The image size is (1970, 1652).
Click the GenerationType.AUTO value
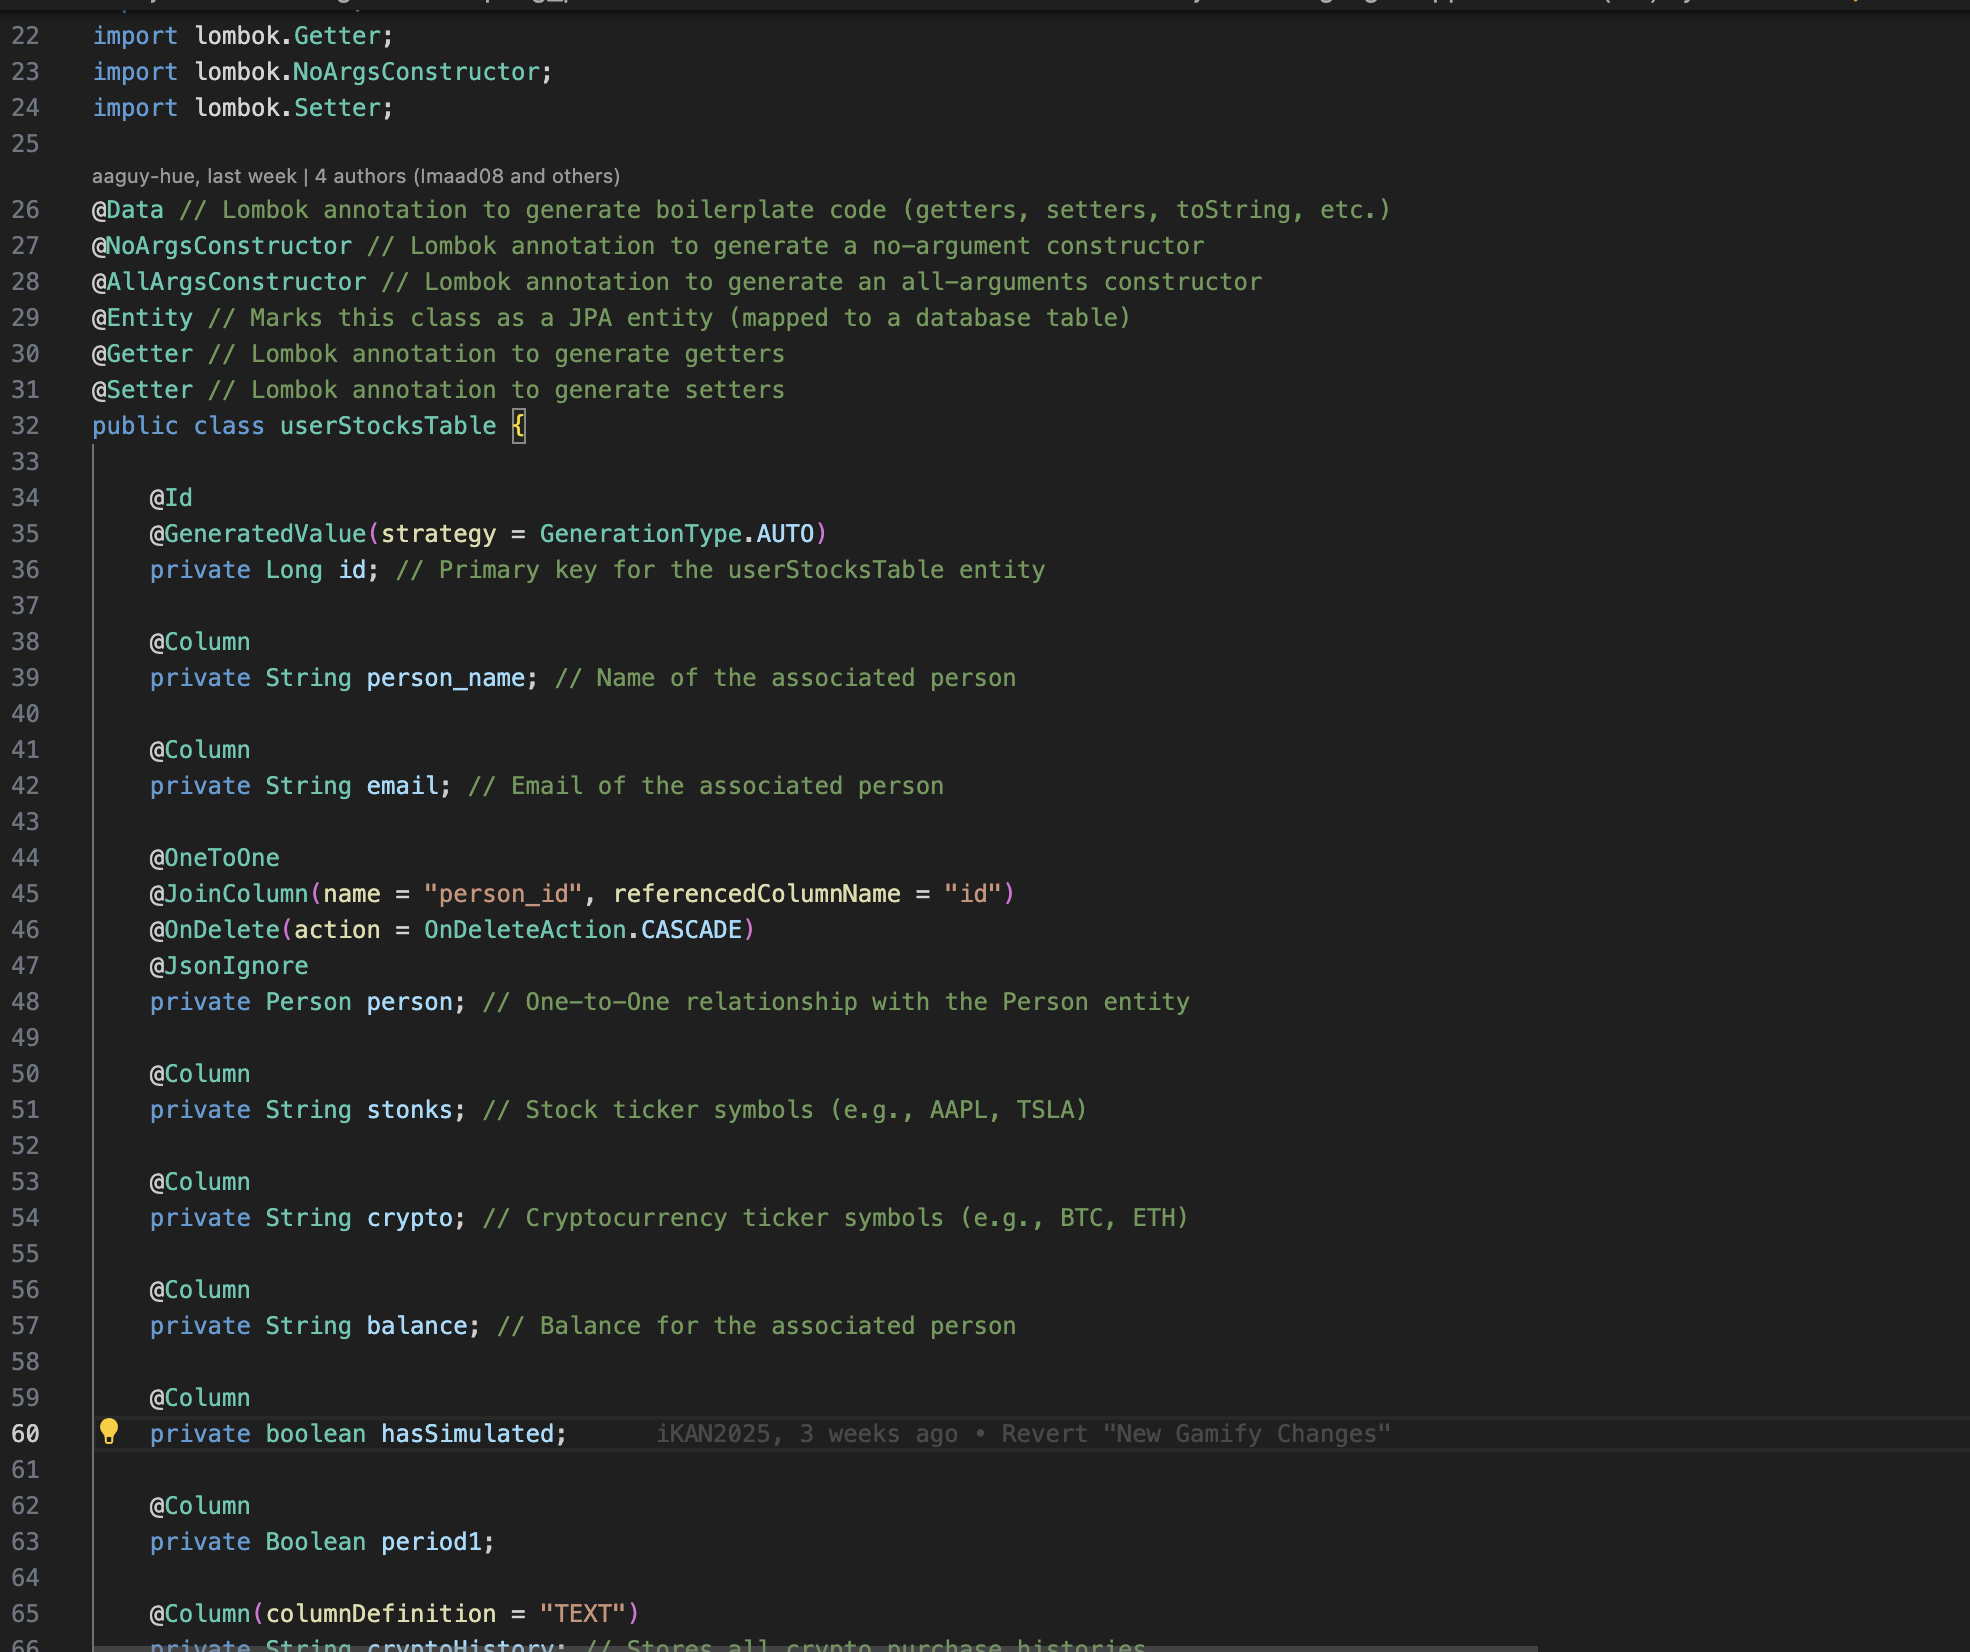coord(677,534)
